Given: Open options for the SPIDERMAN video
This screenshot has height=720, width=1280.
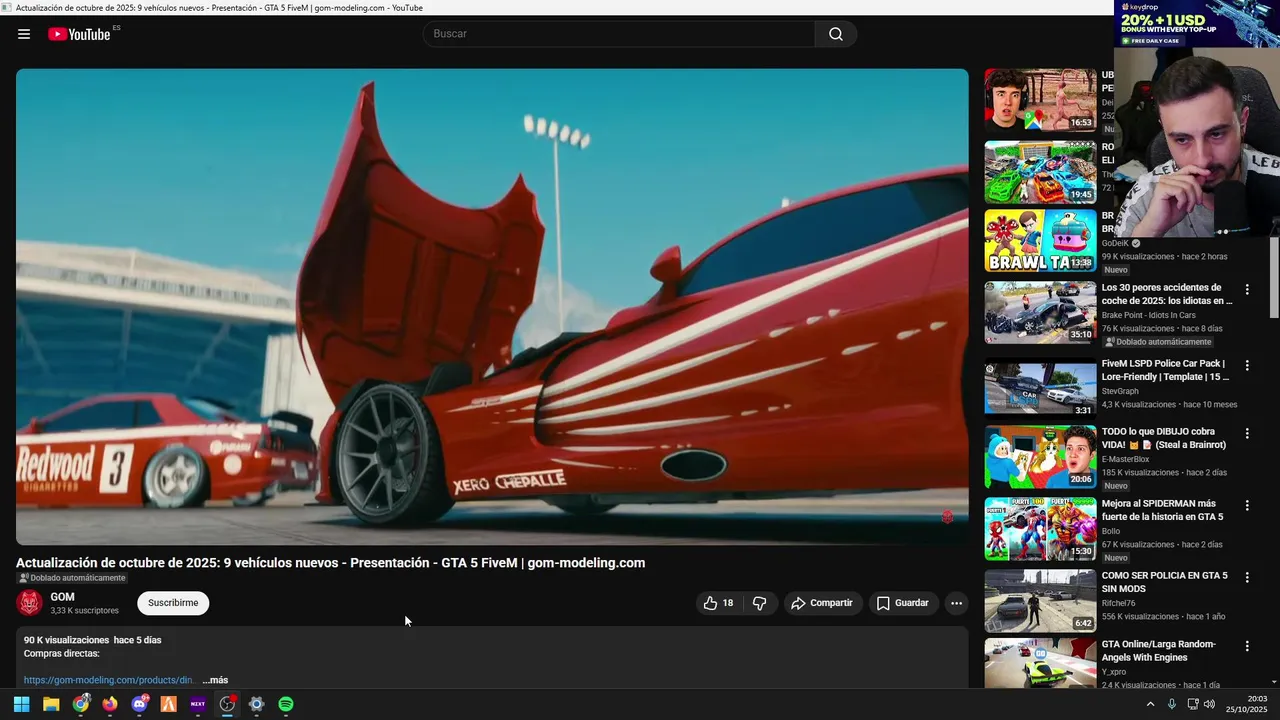Looking at the screenshot, I should 1247,506.
